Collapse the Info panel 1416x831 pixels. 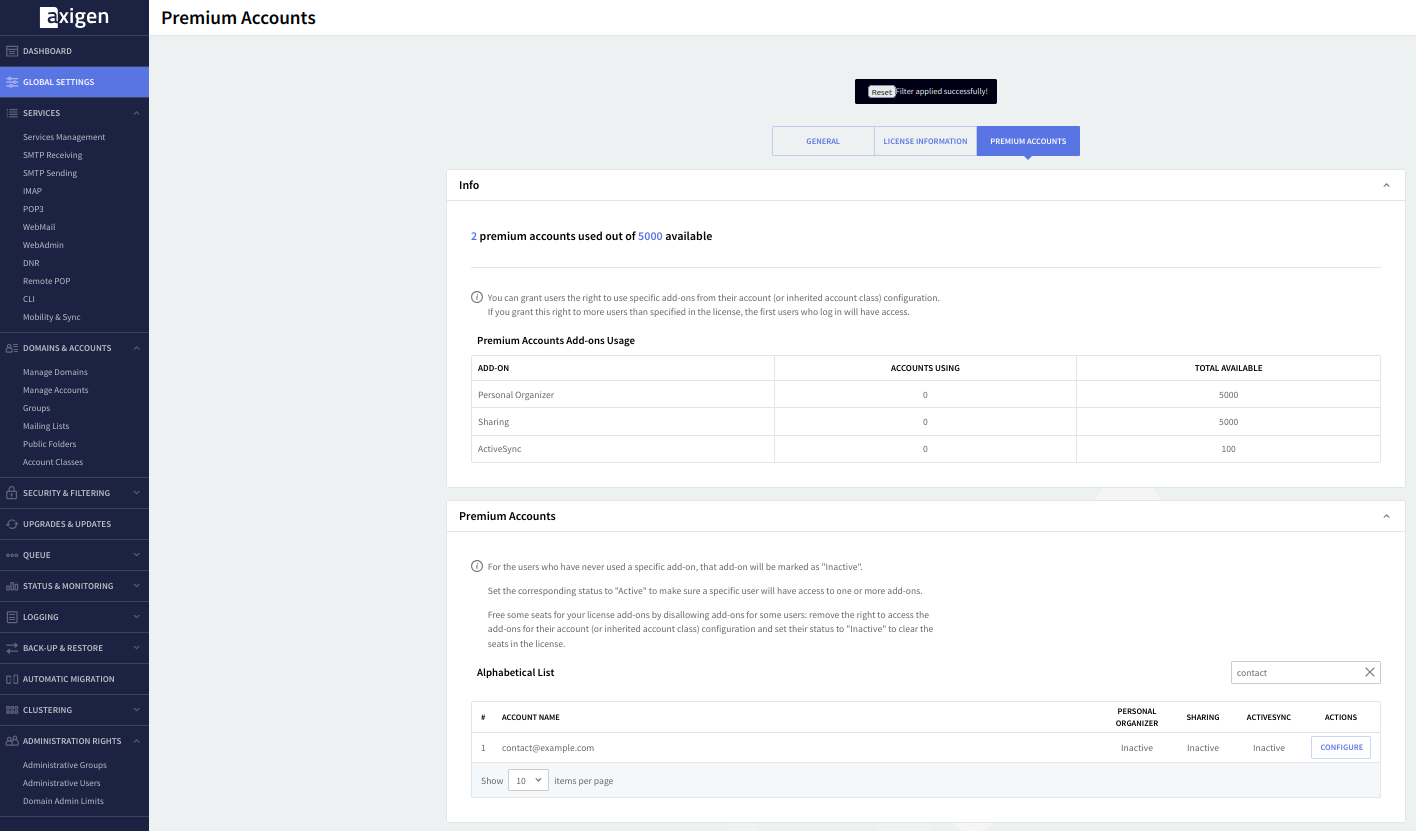pos(1386,186)
